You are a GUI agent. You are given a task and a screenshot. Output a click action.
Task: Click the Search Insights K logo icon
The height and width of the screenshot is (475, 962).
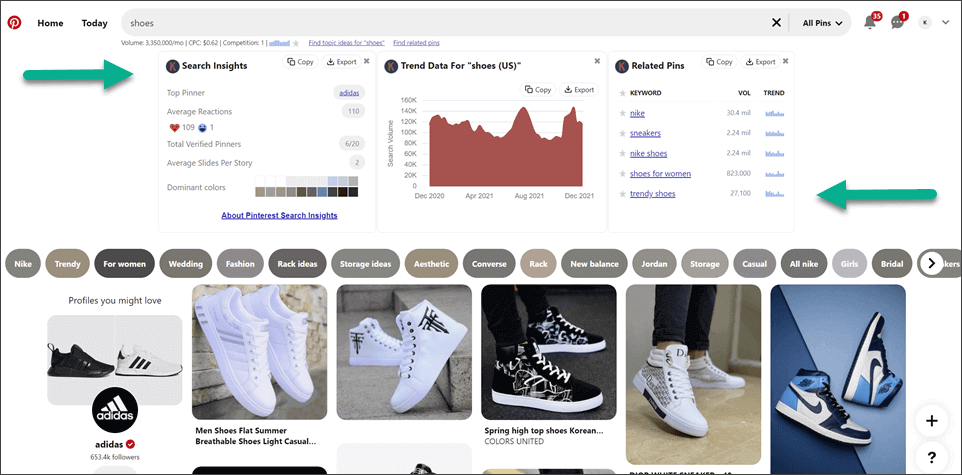click(x=172, y=66)
